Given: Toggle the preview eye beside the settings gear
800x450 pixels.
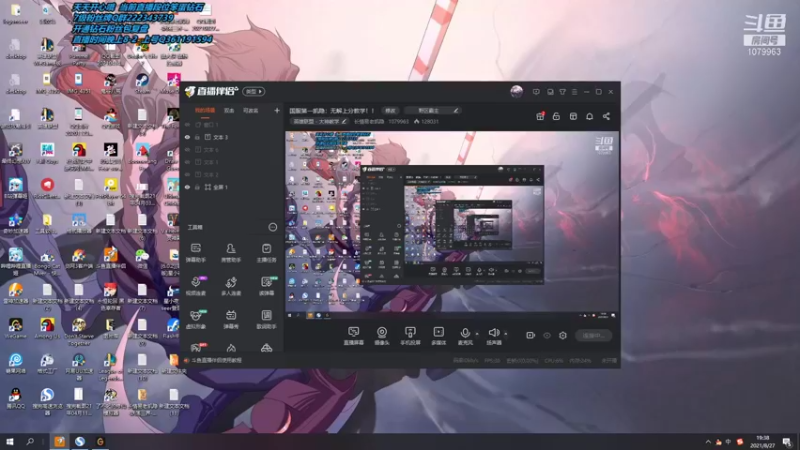Looking at the screenshot, I should (547, 335).
